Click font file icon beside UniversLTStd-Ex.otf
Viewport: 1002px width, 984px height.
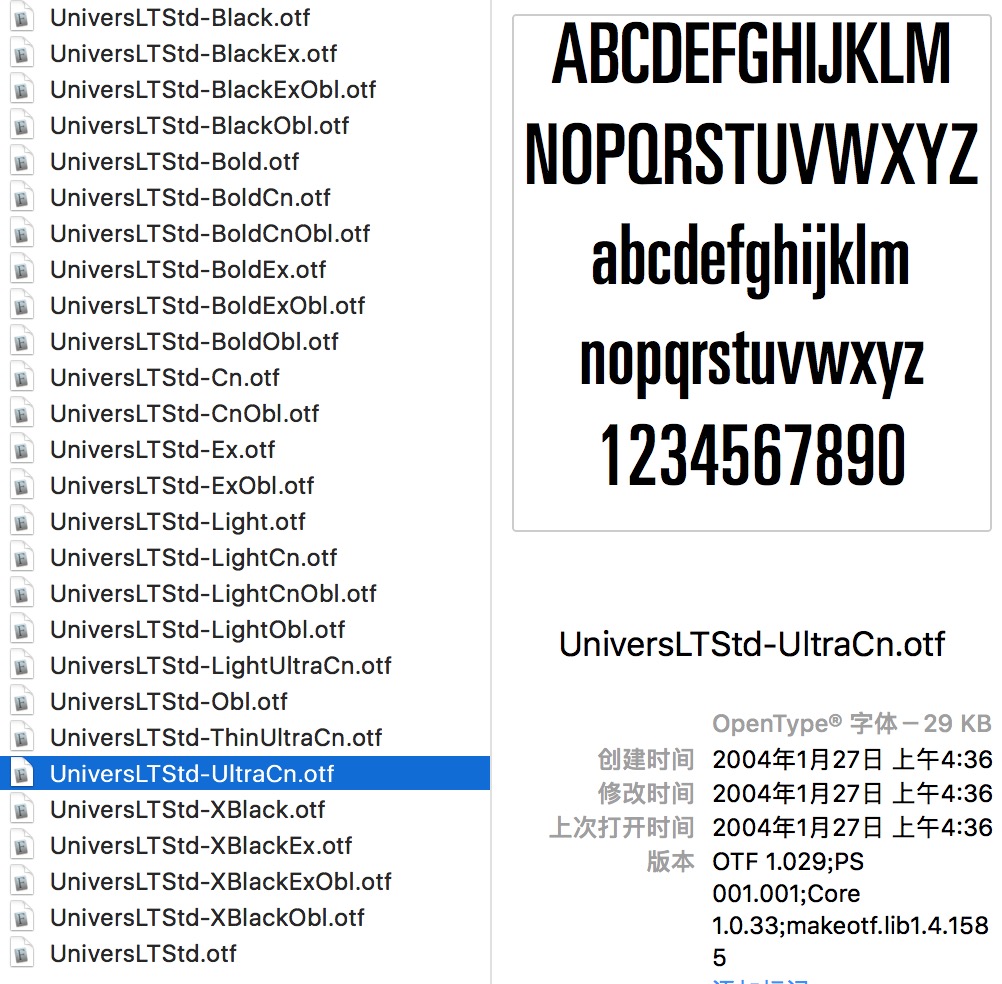tap(21, 450)
